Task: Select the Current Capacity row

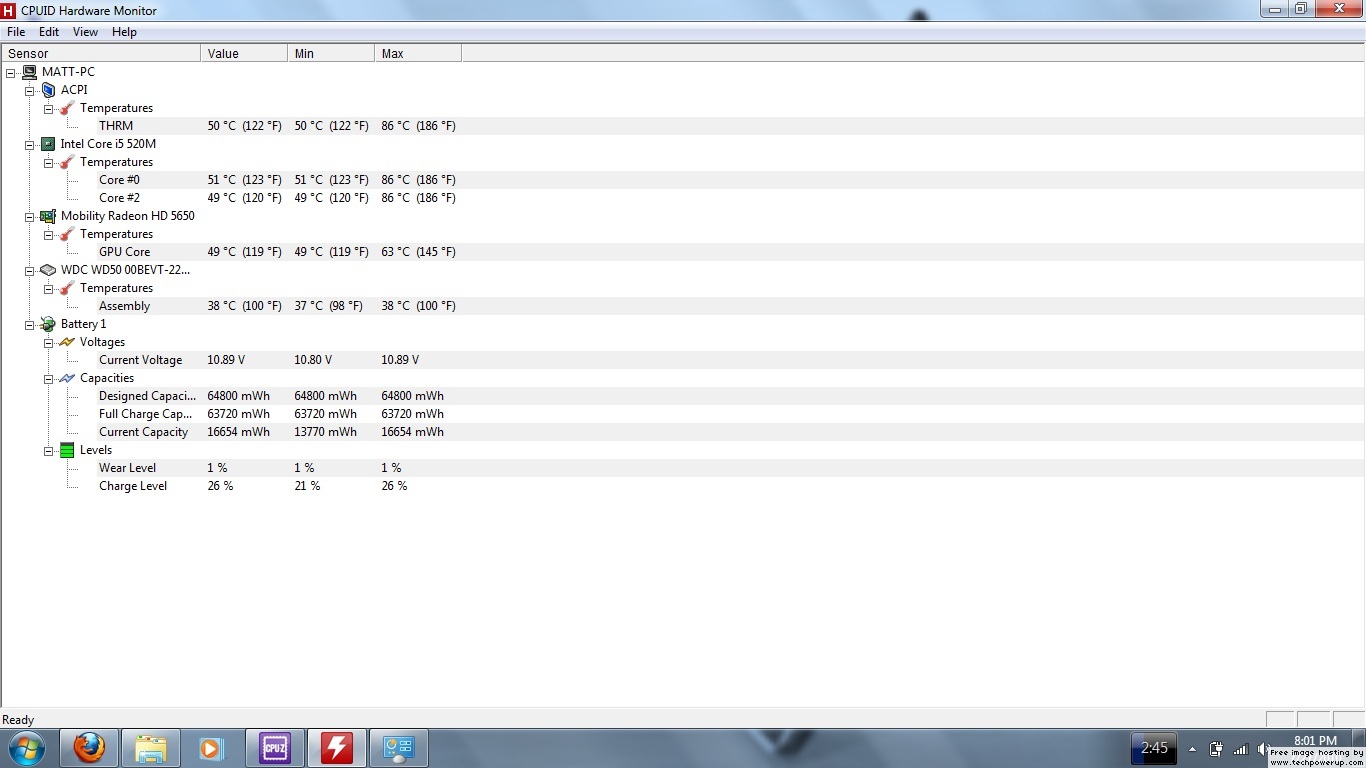Action: (683, 432)
